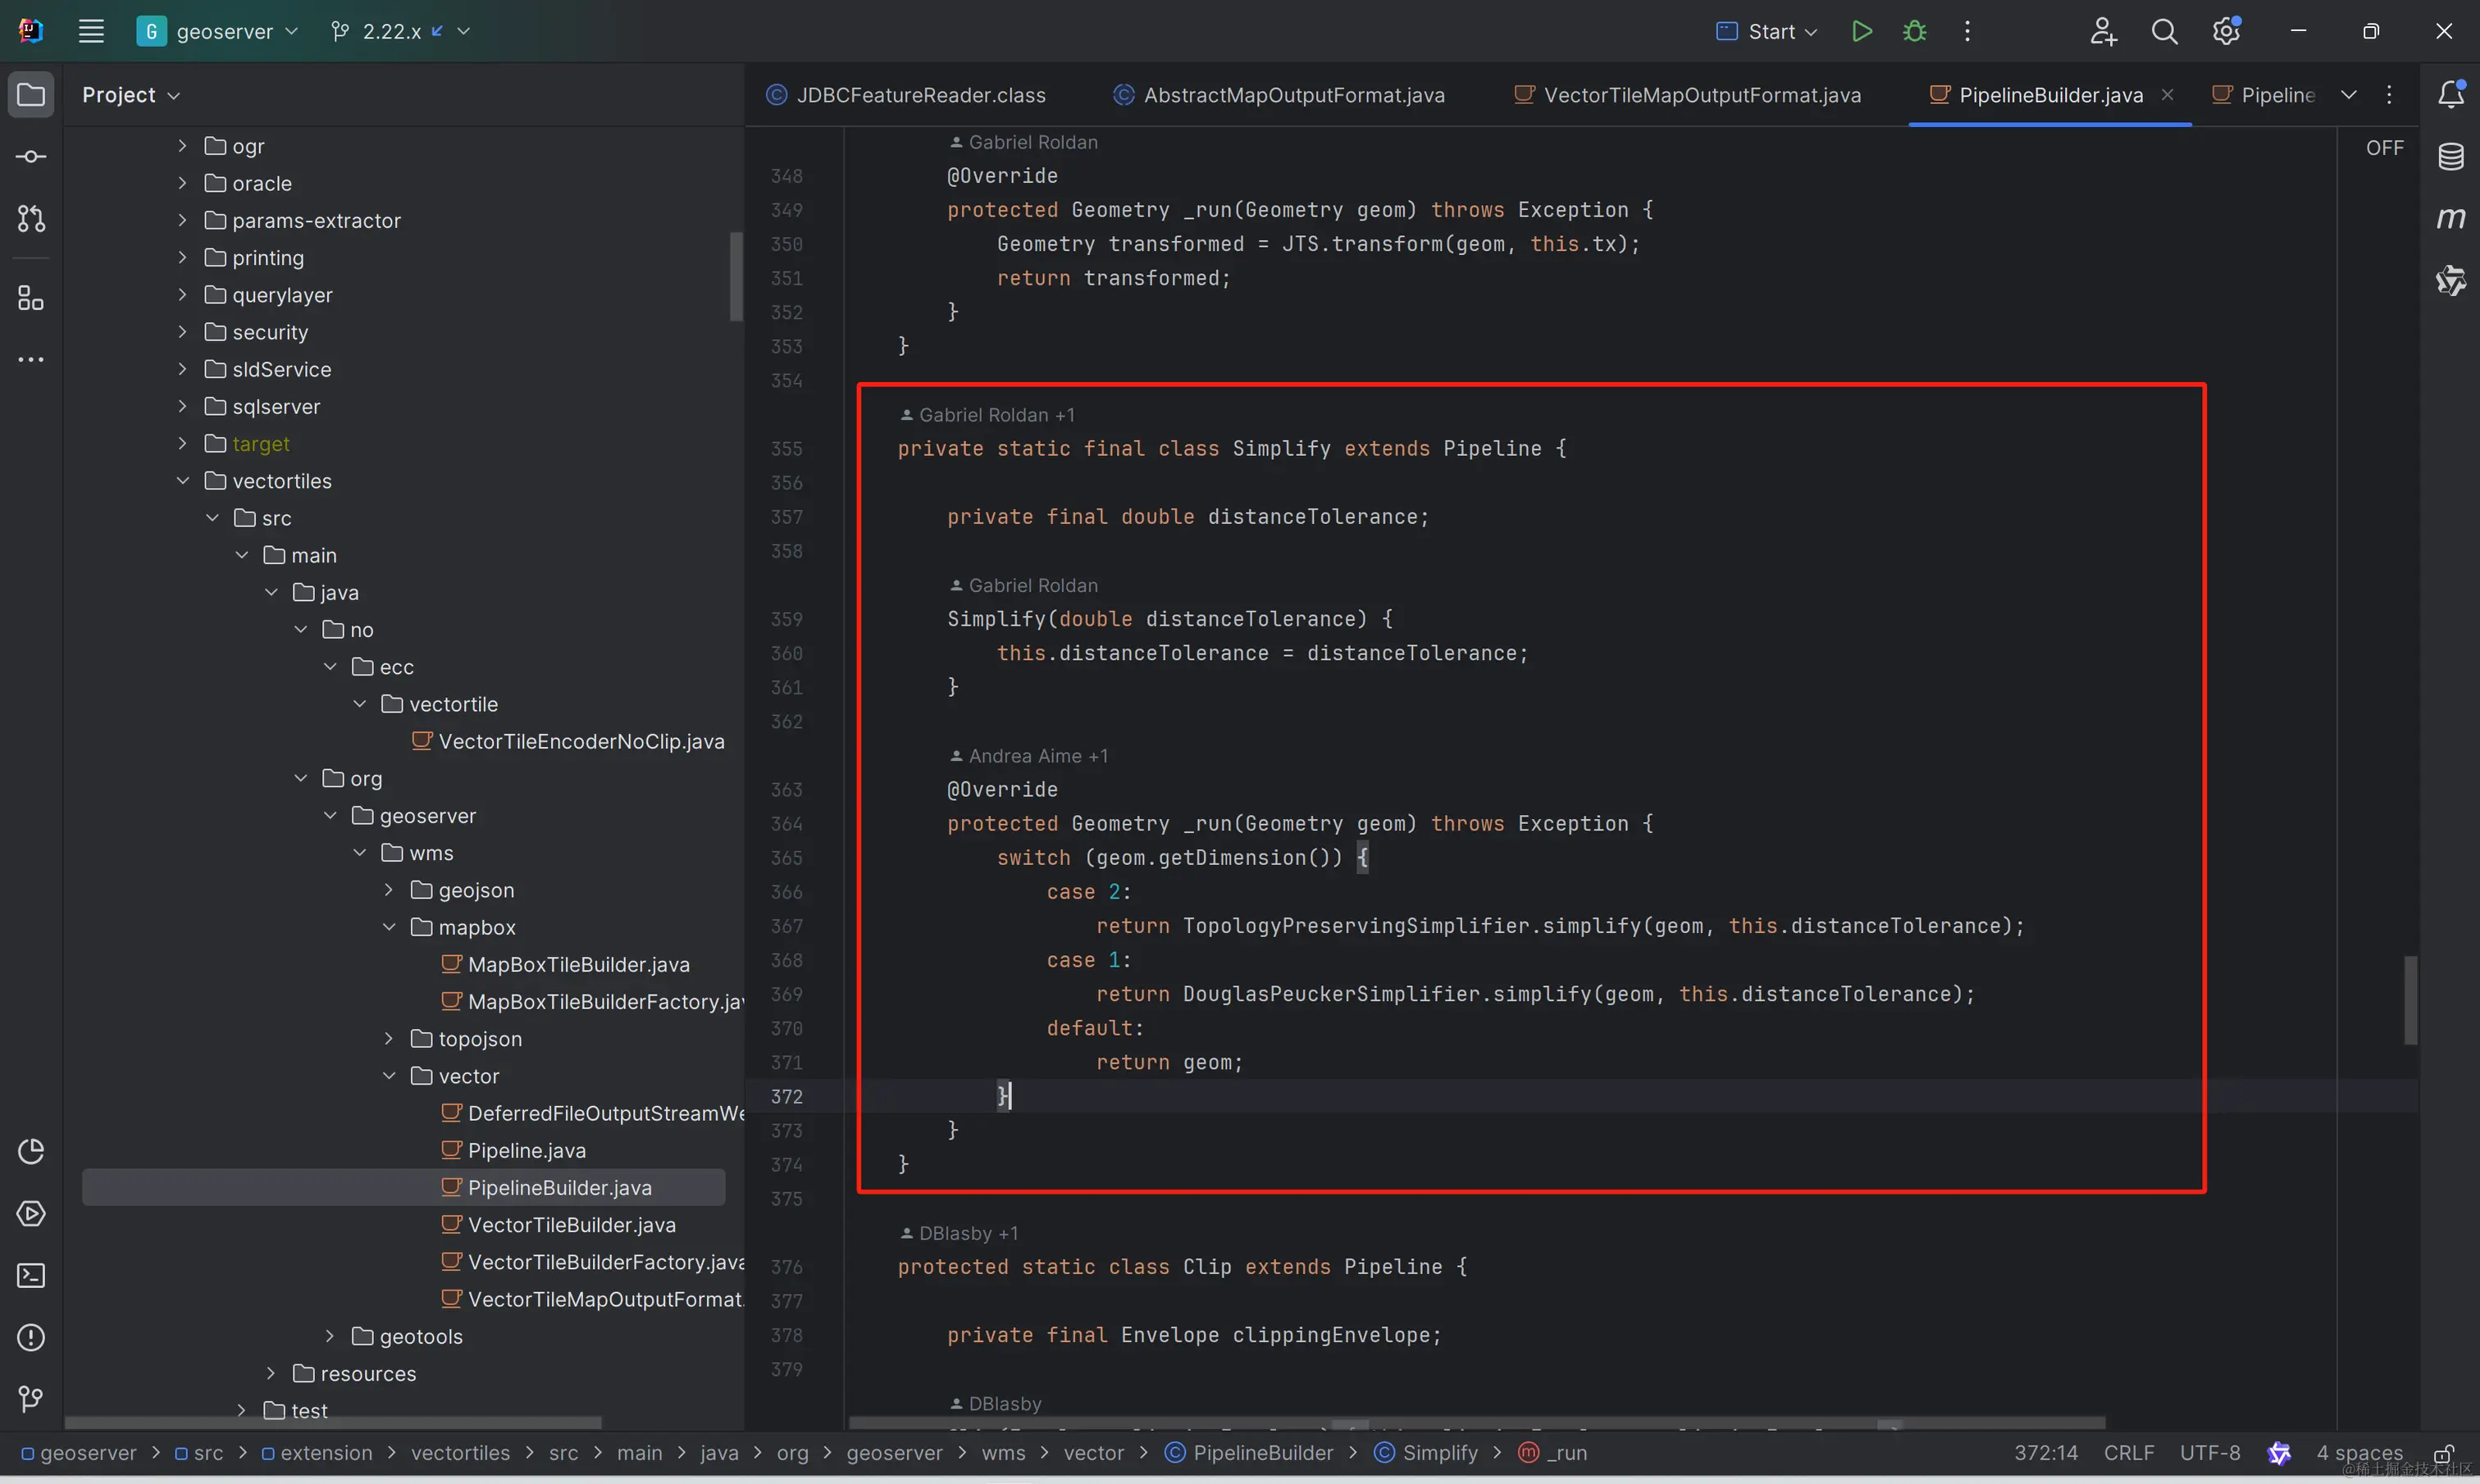Open the Structure tool window
This screenshot has width=2480, height=1484.
[31, 298]
